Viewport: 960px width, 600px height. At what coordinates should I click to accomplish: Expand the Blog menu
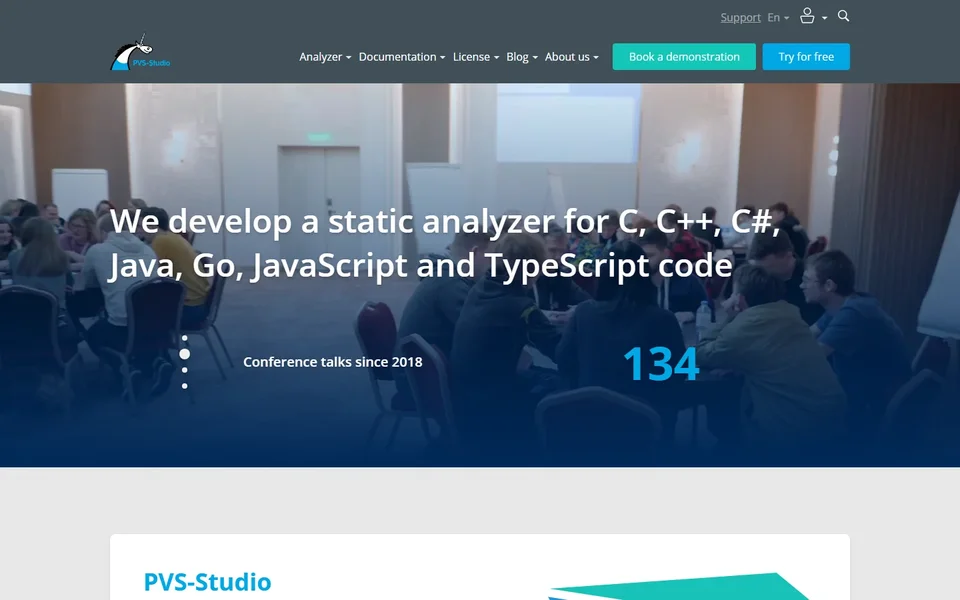[522, 57]
